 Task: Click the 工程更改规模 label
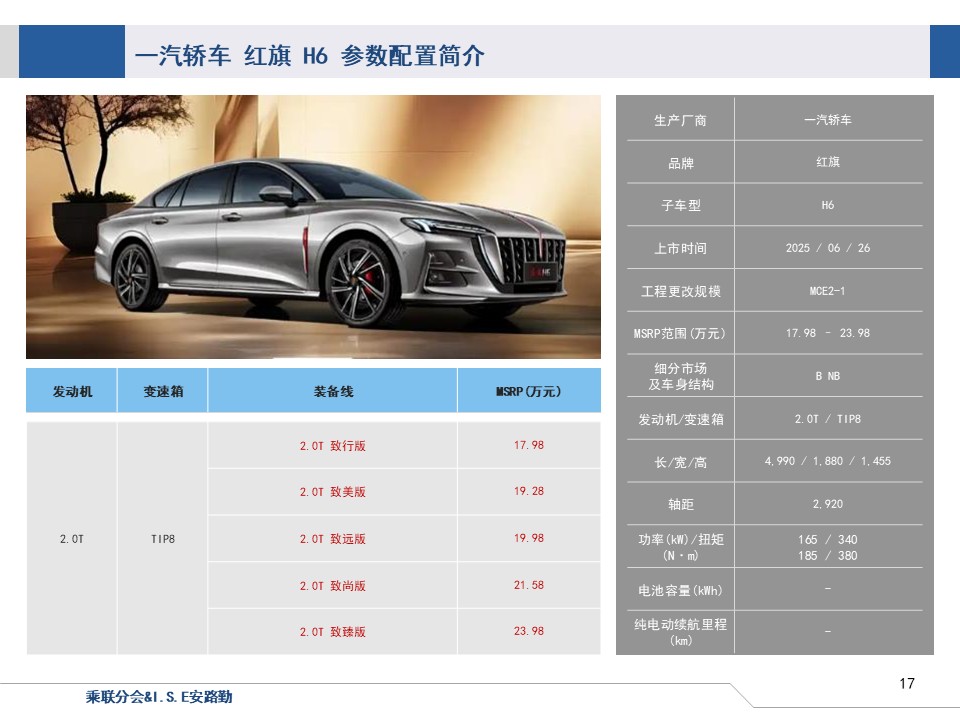(680, 291)
